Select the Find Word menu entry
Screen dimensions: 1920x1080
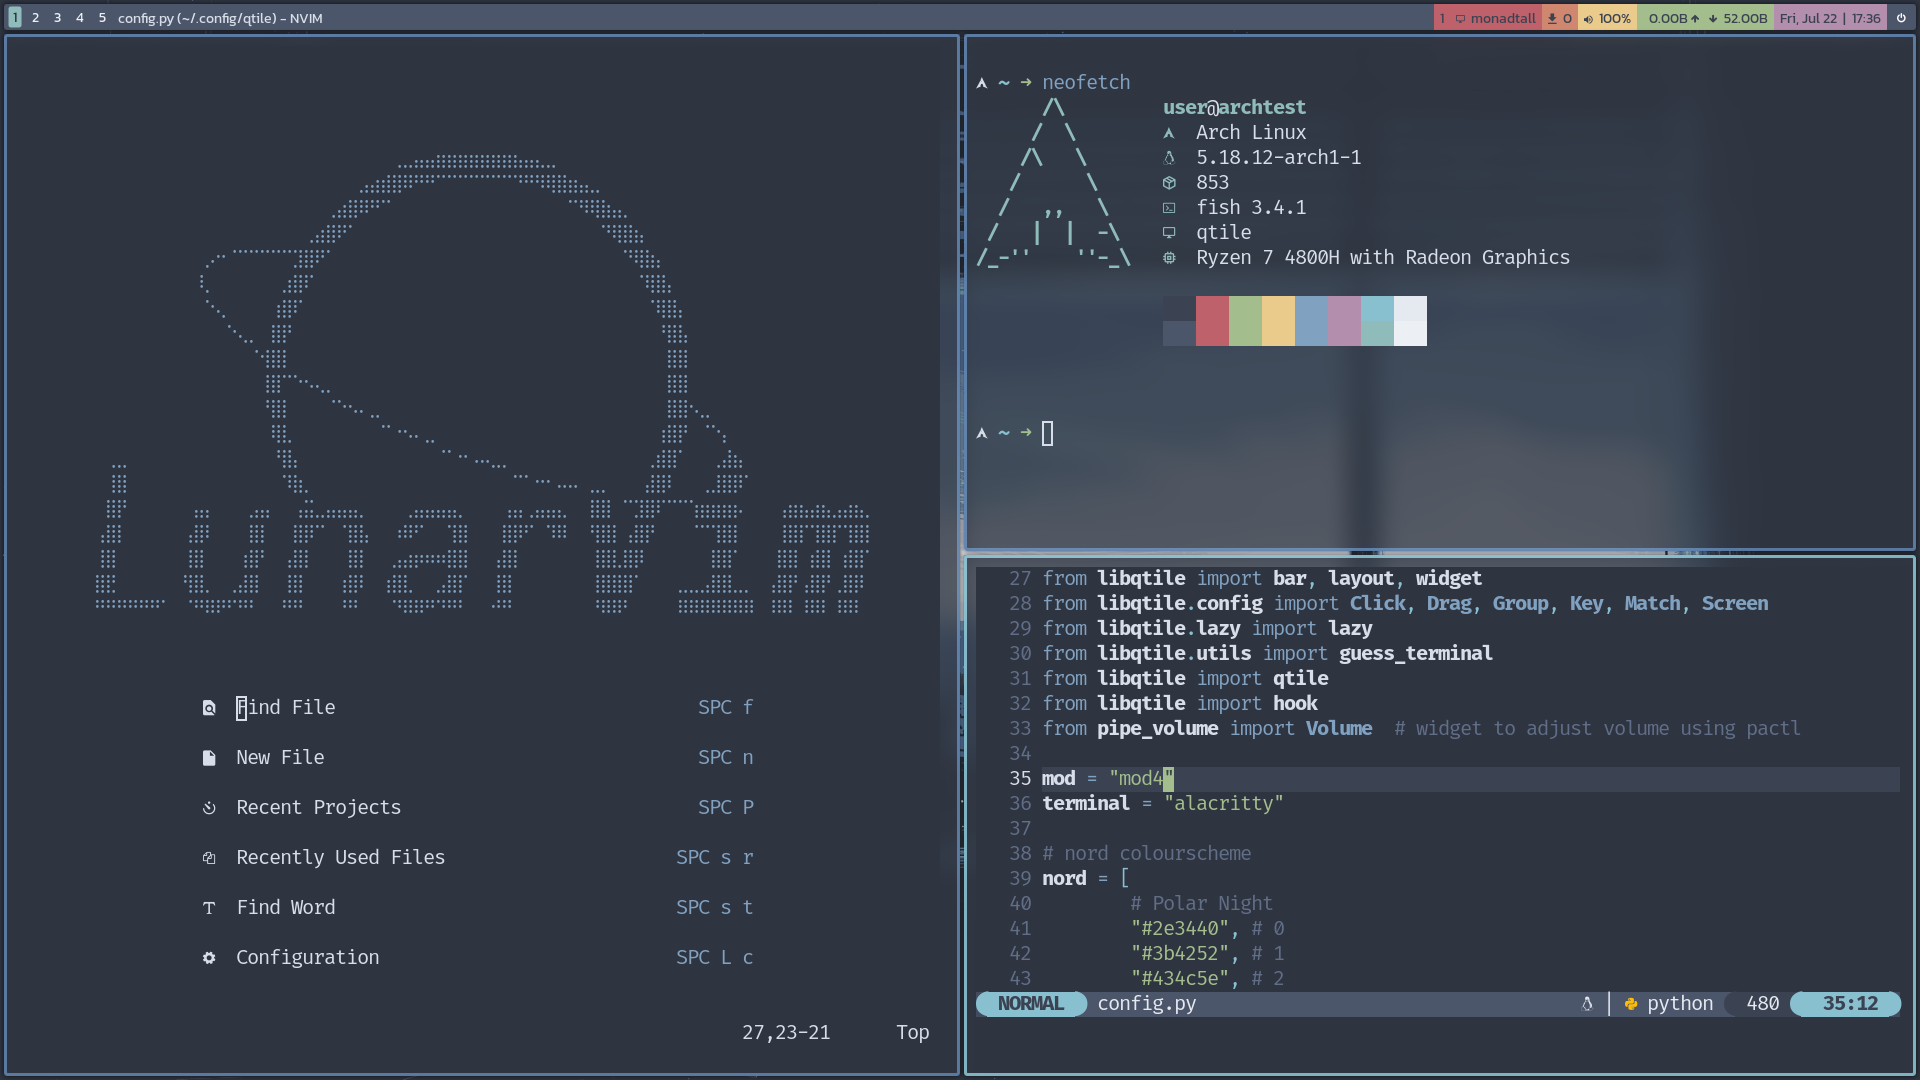pos(286,908)
